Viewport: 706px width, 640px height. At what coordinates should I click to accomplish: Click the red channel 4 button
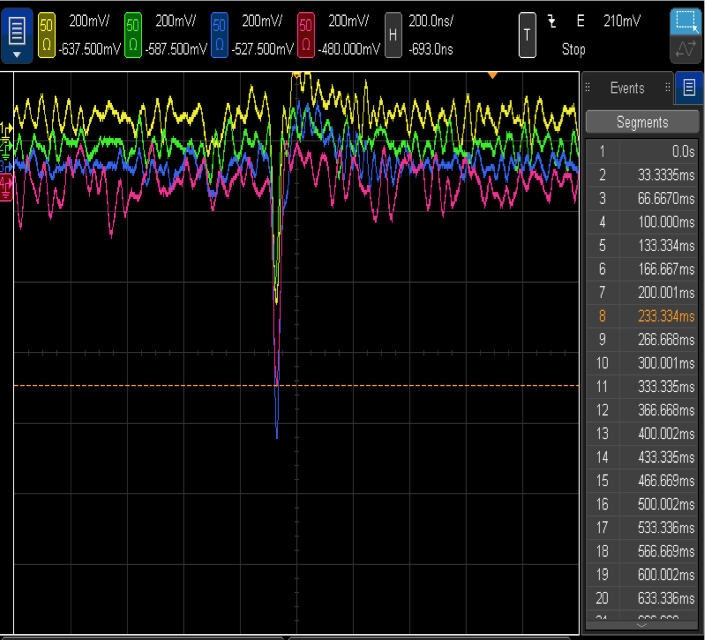click(307, 35)
